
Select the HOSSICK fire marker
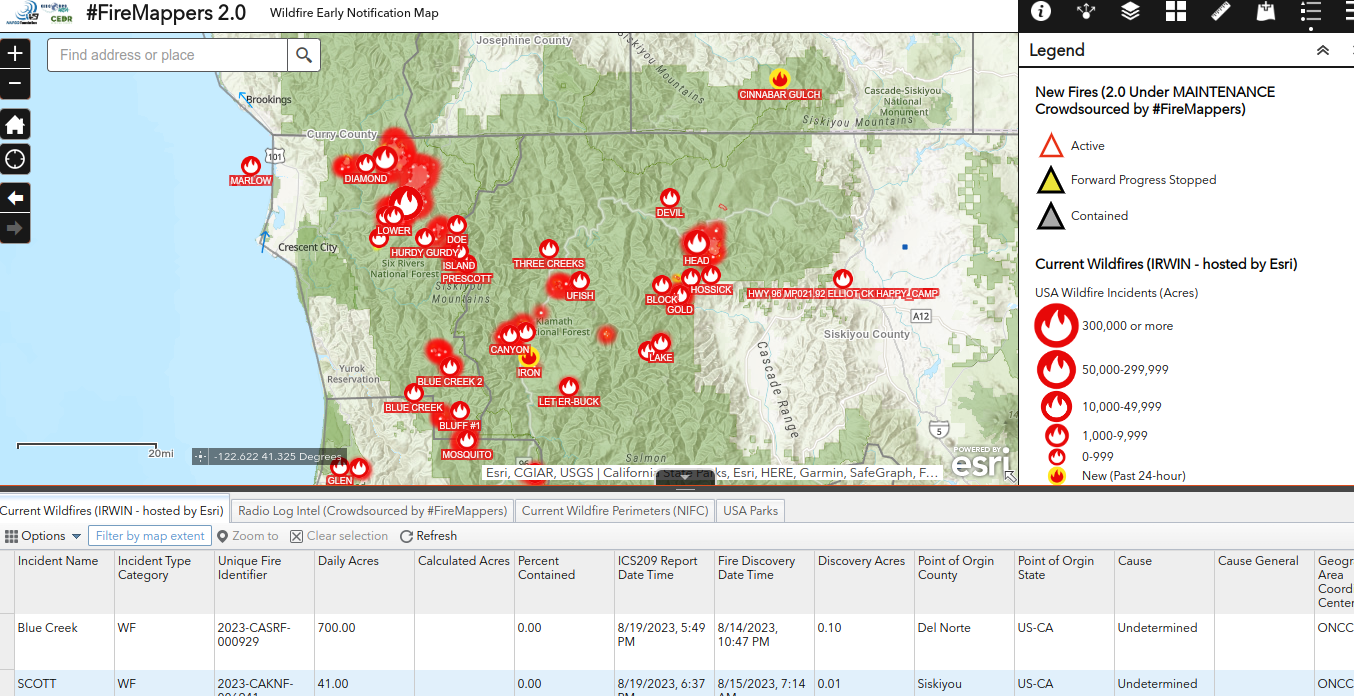tap(711, 275)
